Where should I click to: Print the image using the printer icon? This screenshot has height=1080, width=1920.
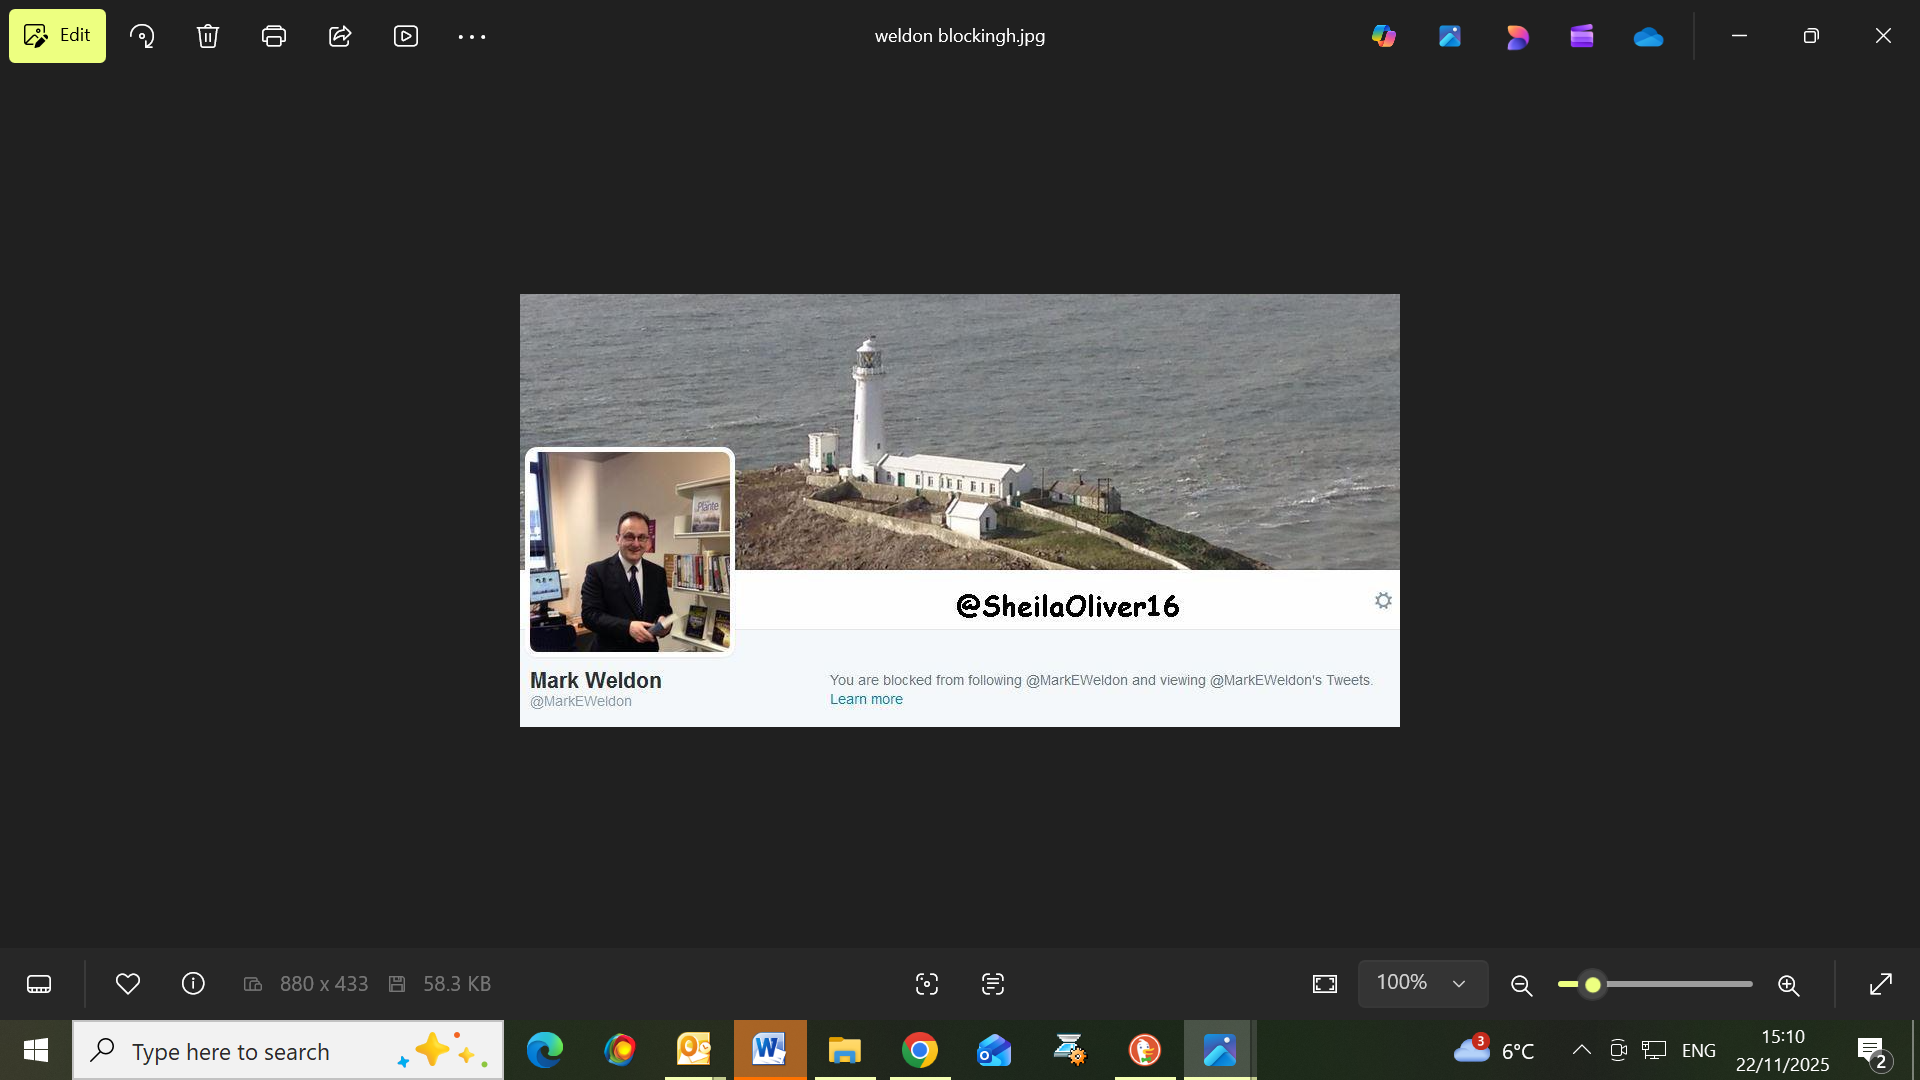pyautogui.click(x=273, y=36)
